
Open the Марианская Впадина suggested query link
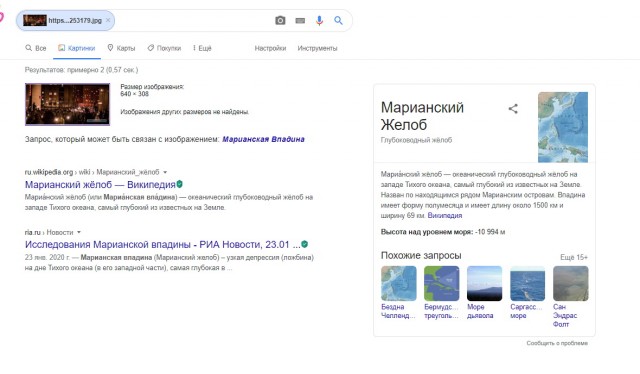(263, 139)
